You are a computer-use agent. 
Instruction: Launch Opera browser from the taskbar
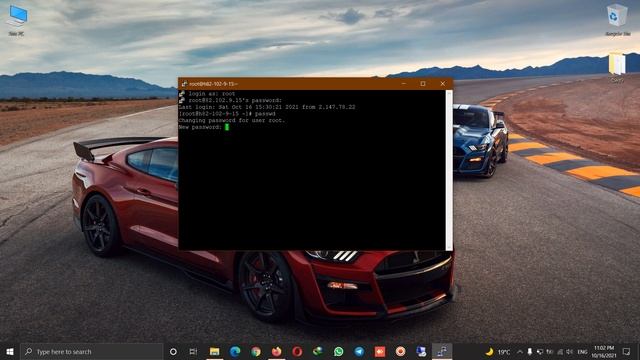[x=297, y=351]
